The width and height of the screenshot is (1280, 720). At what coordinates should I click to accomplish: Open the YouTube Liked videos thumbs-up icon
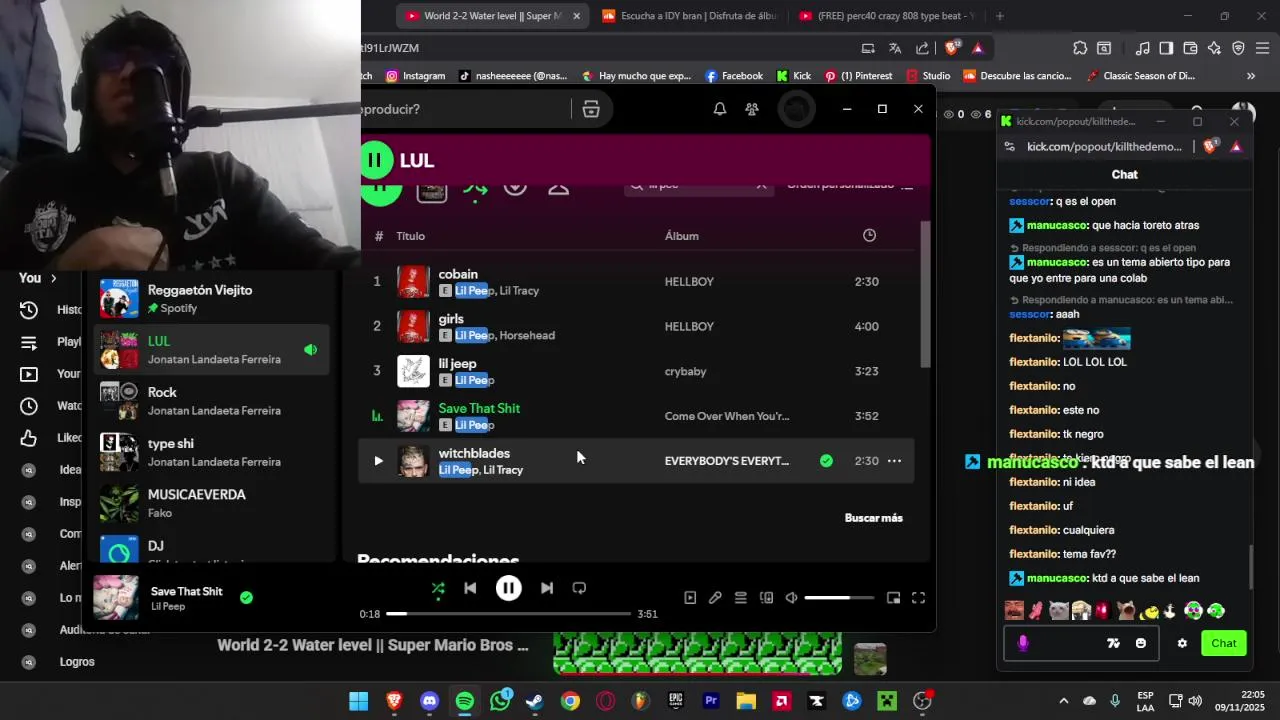point(29,438)
